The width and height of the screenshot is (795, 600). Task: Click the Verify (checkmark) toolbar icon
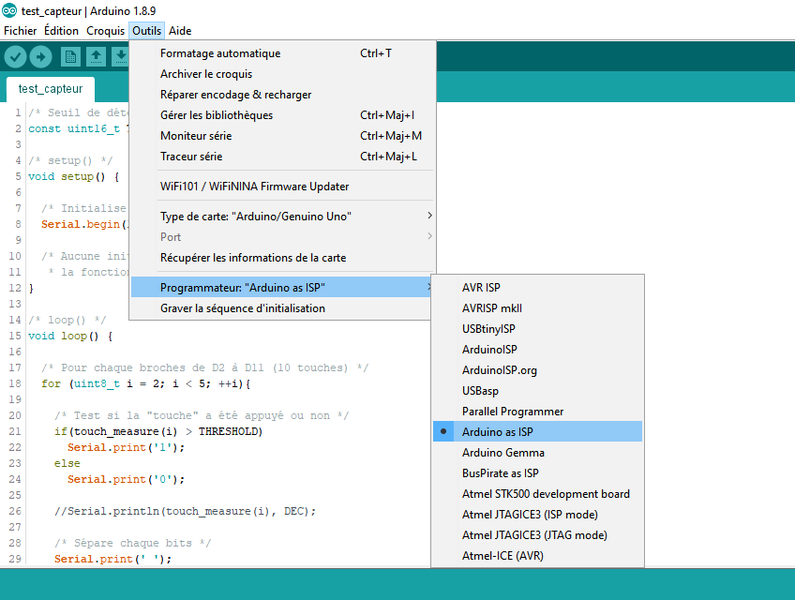pyautogui.click(x=15, y=57)
